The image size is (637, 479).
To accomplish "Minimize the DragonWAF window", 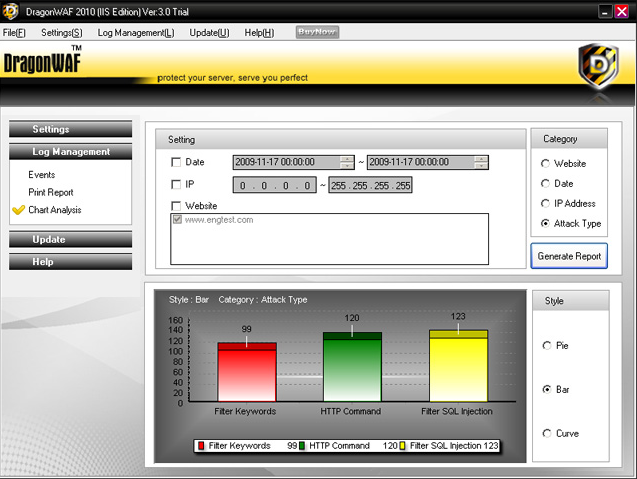I will pyautogui.click(x=604, y=11).
